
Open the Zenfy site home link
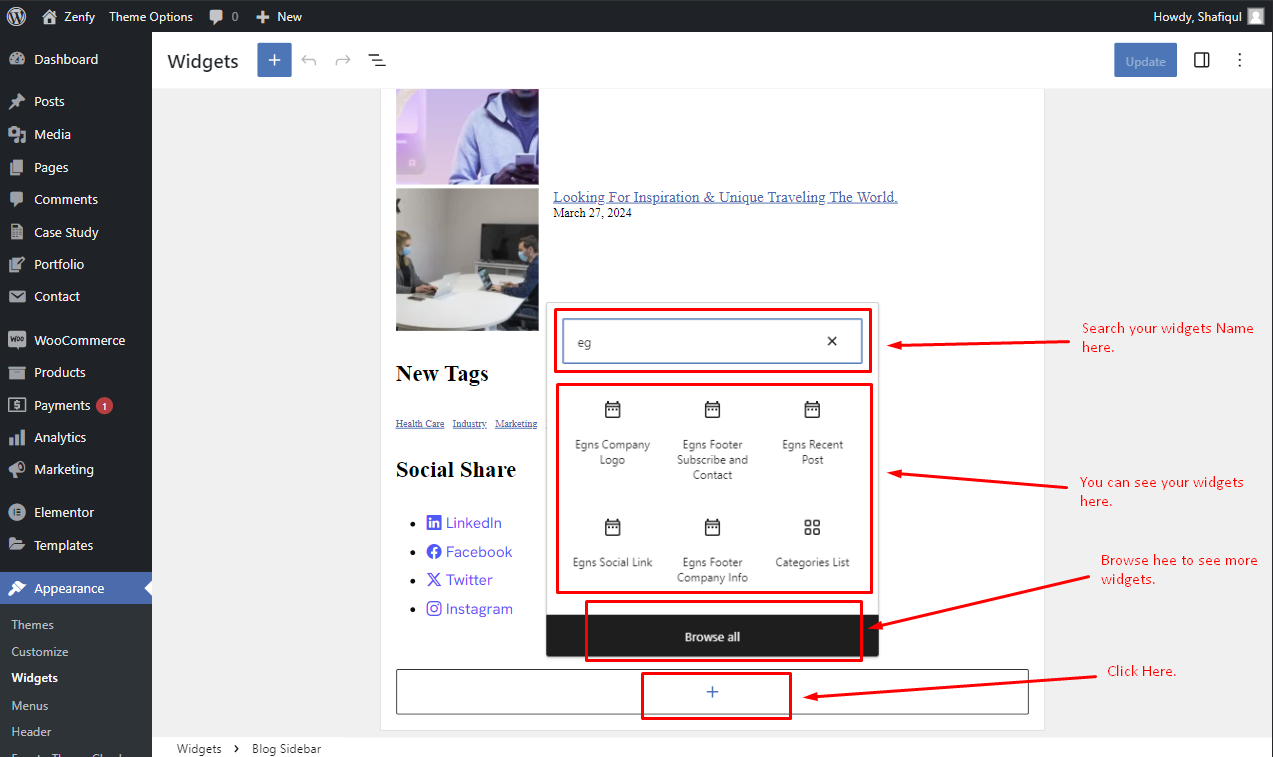click(x=68, y=16)
